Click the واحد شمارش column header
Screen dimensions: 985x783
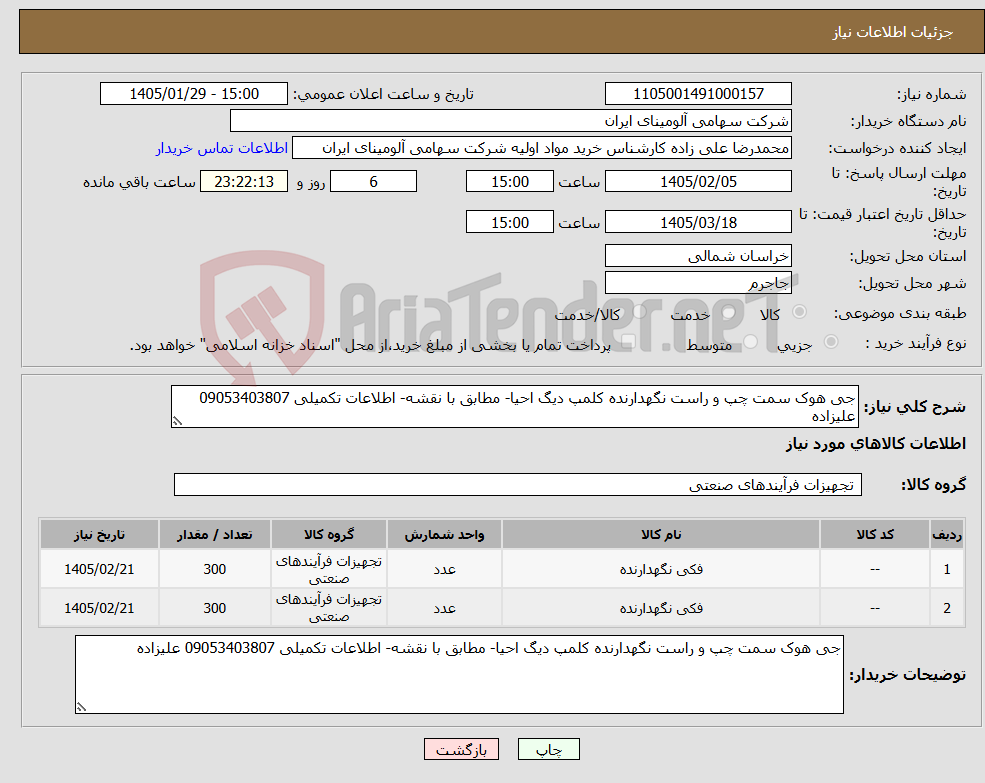click(x=444, y=534)
